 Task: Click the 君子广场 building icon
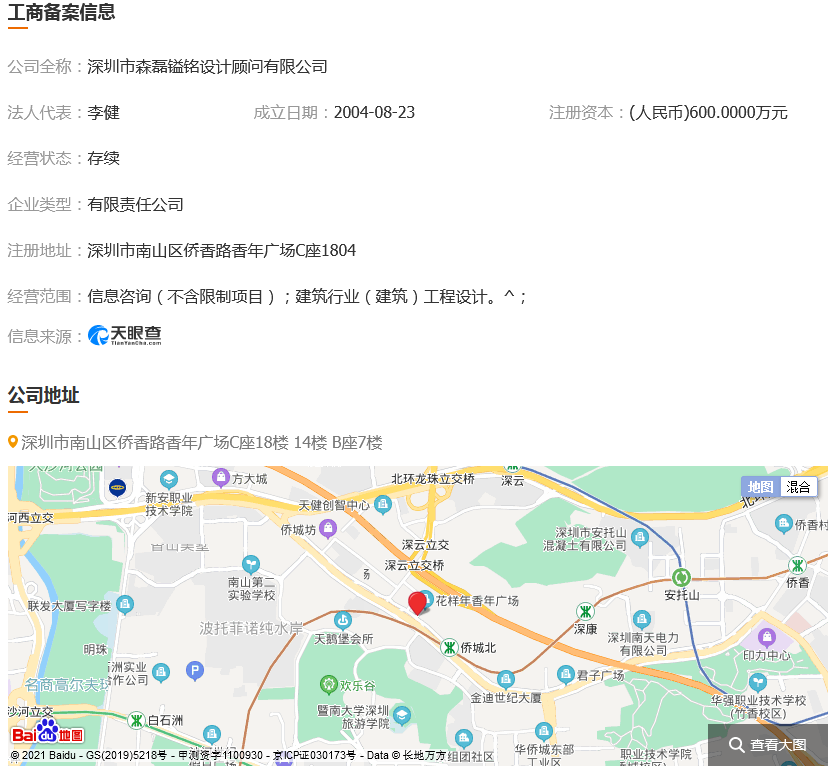[x=566, y=675]
